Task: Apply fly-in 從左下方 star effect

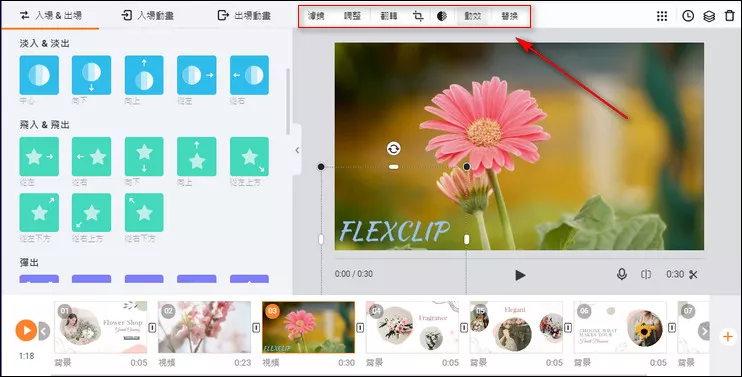Action: (39, 213)
